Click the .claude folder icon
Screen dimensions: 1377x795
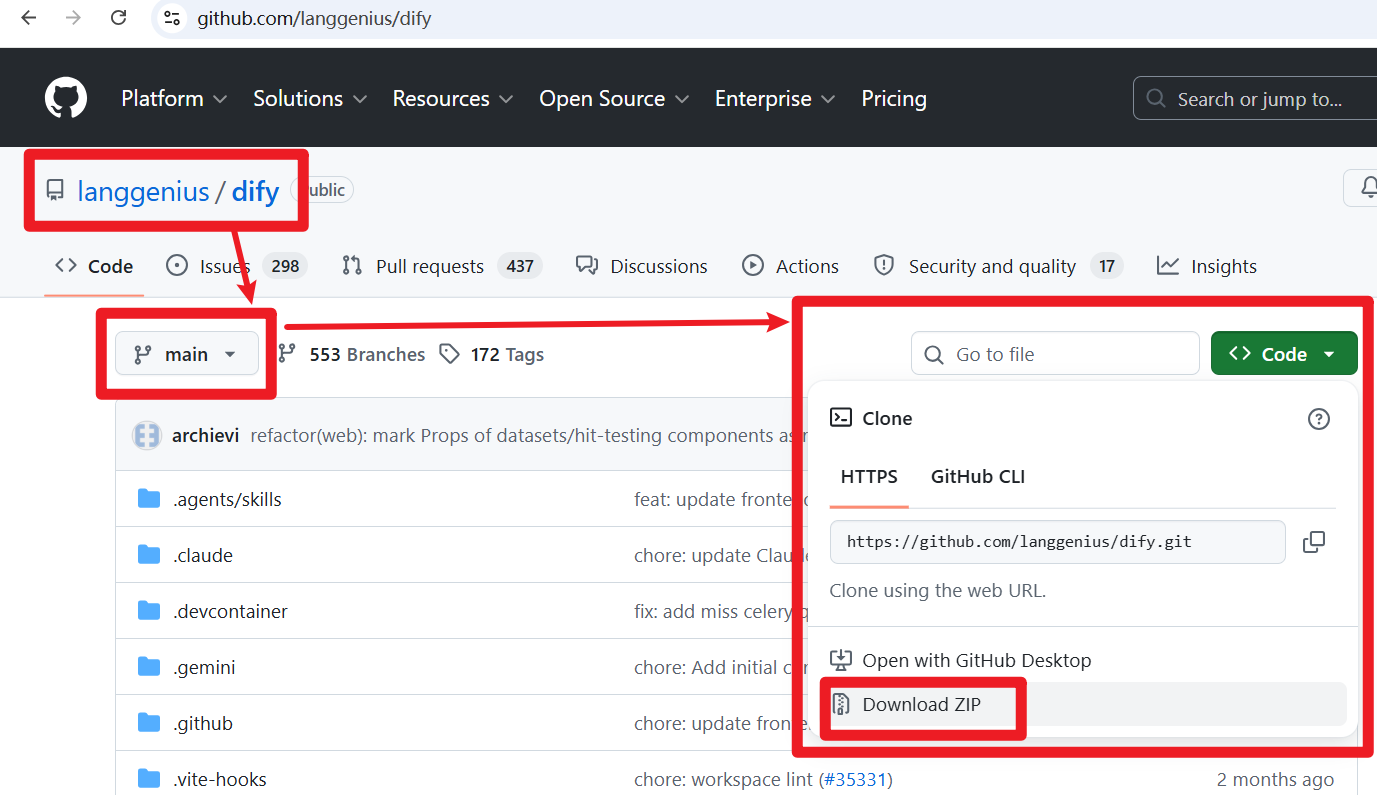point(149,555)
